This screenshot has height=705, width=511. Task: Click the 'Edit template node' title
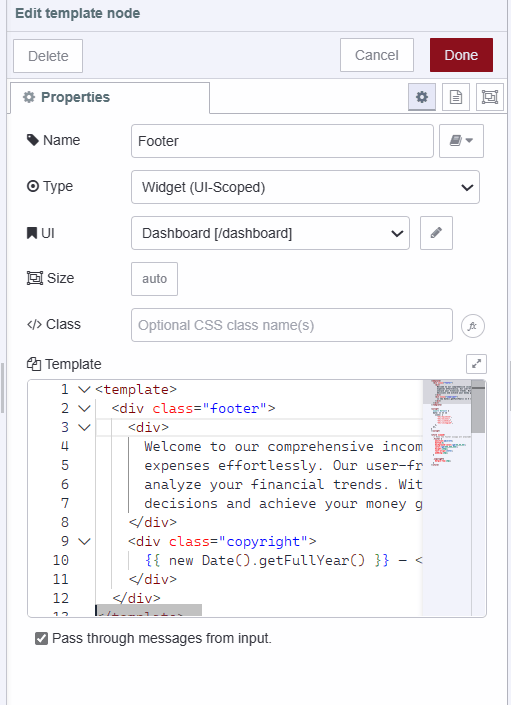78,13
